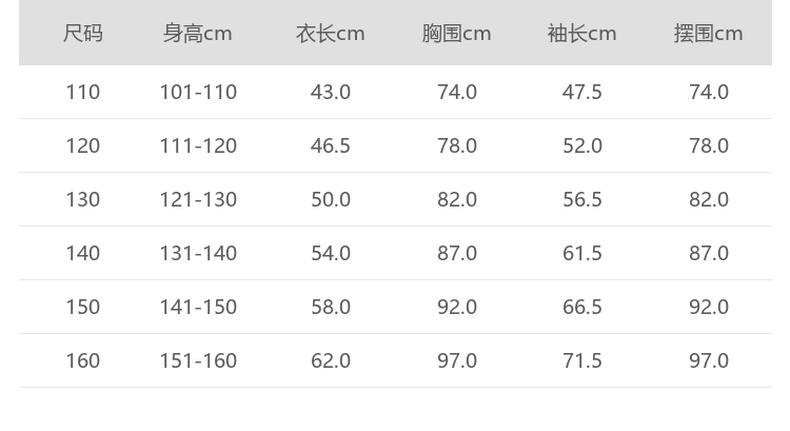Click the 衣长 value 46.5
This screenshot has height=431, width=790.
click(330, 146)
